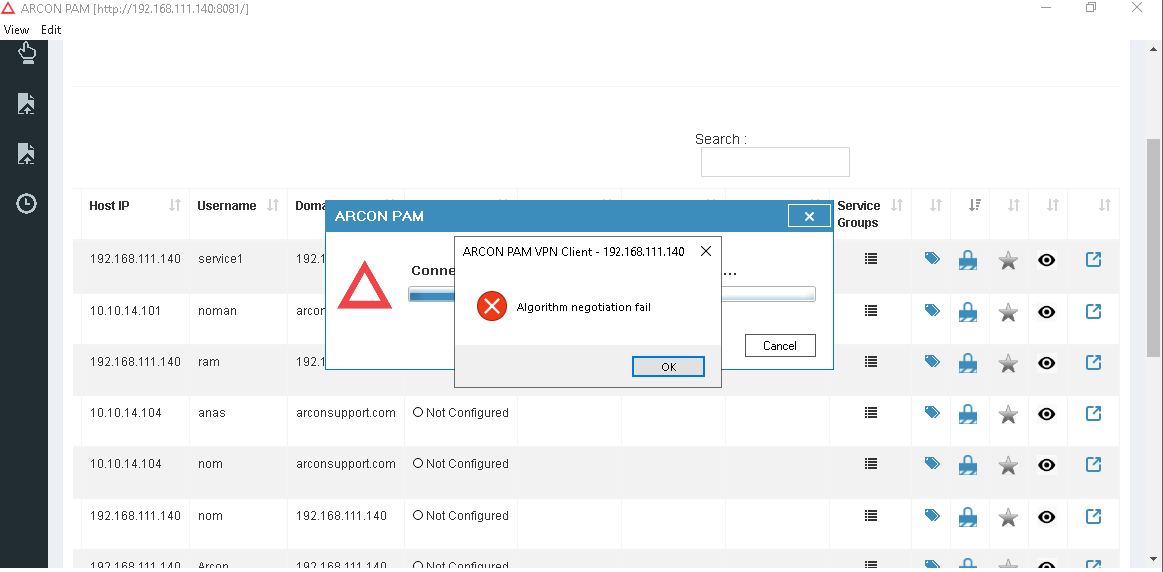This screenshot has width=1163, height=572.
Task: Open external connection for noman row
Action: pos(1093,311)
